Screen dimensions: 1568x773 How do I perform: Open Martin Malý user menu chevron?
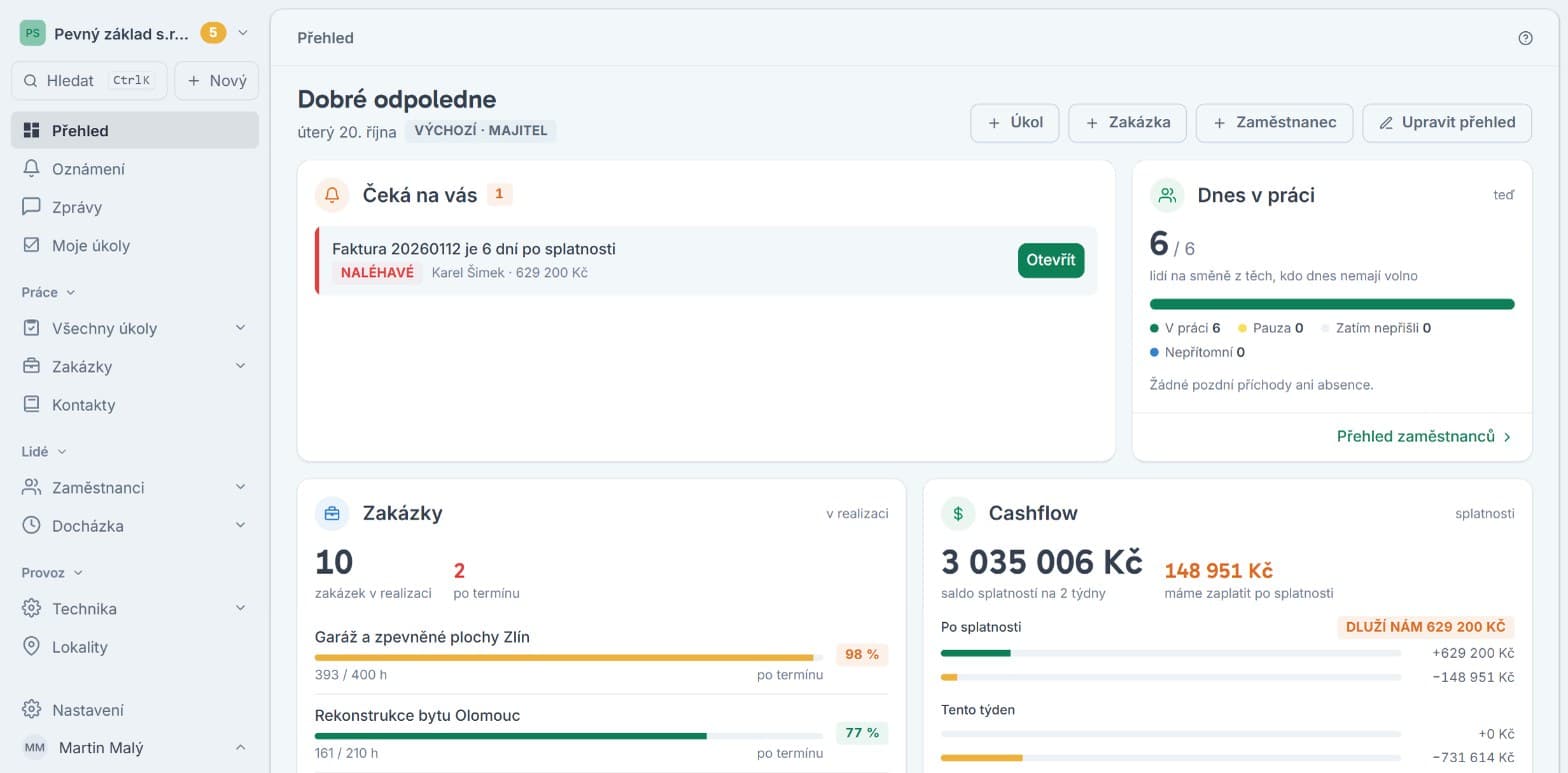[240, 748]
